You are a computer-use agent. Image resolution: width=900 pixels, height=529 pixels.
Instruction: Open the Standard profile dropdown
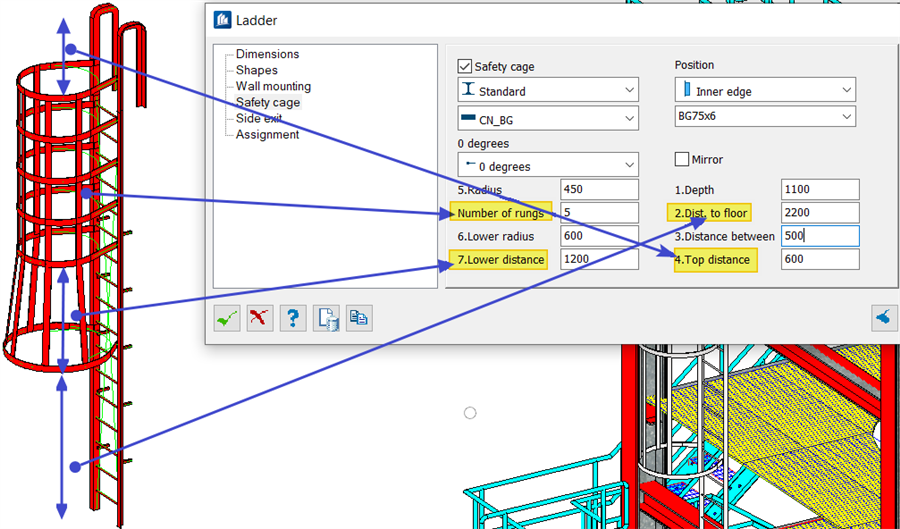click(x=548, y=91)
